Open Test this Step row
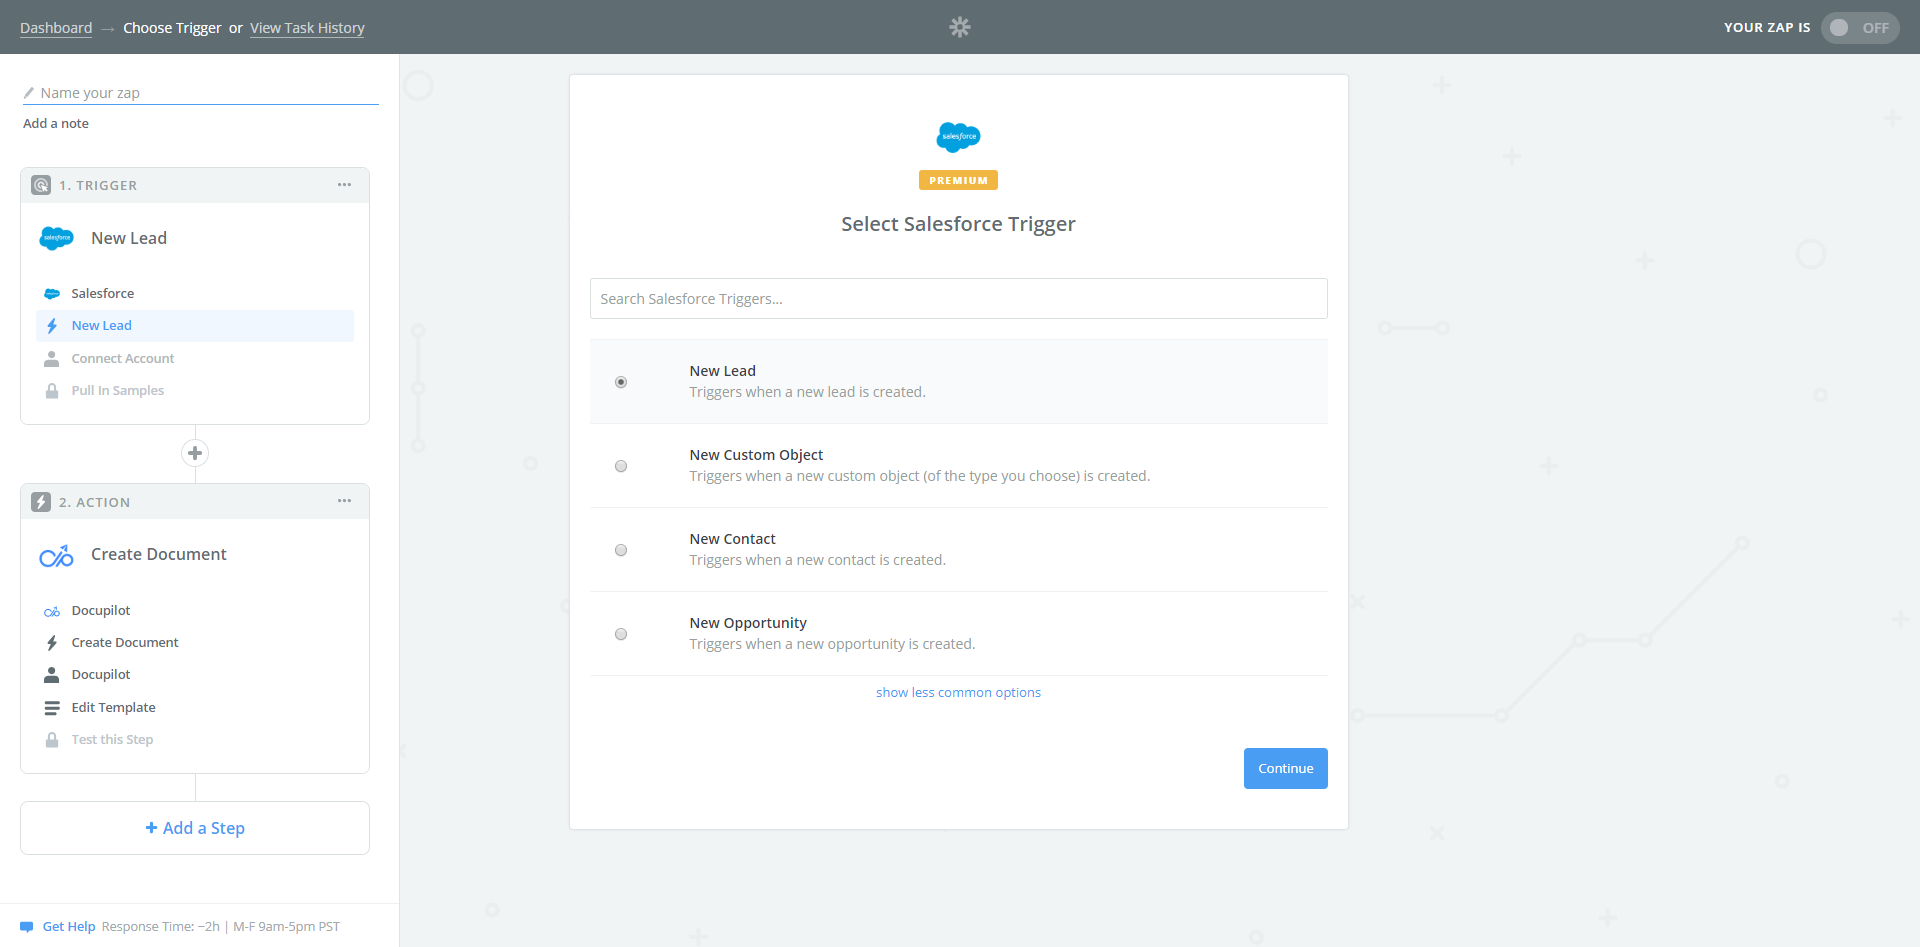The width and height of the screenshot is (1920, 947). [x=195, y=740]
